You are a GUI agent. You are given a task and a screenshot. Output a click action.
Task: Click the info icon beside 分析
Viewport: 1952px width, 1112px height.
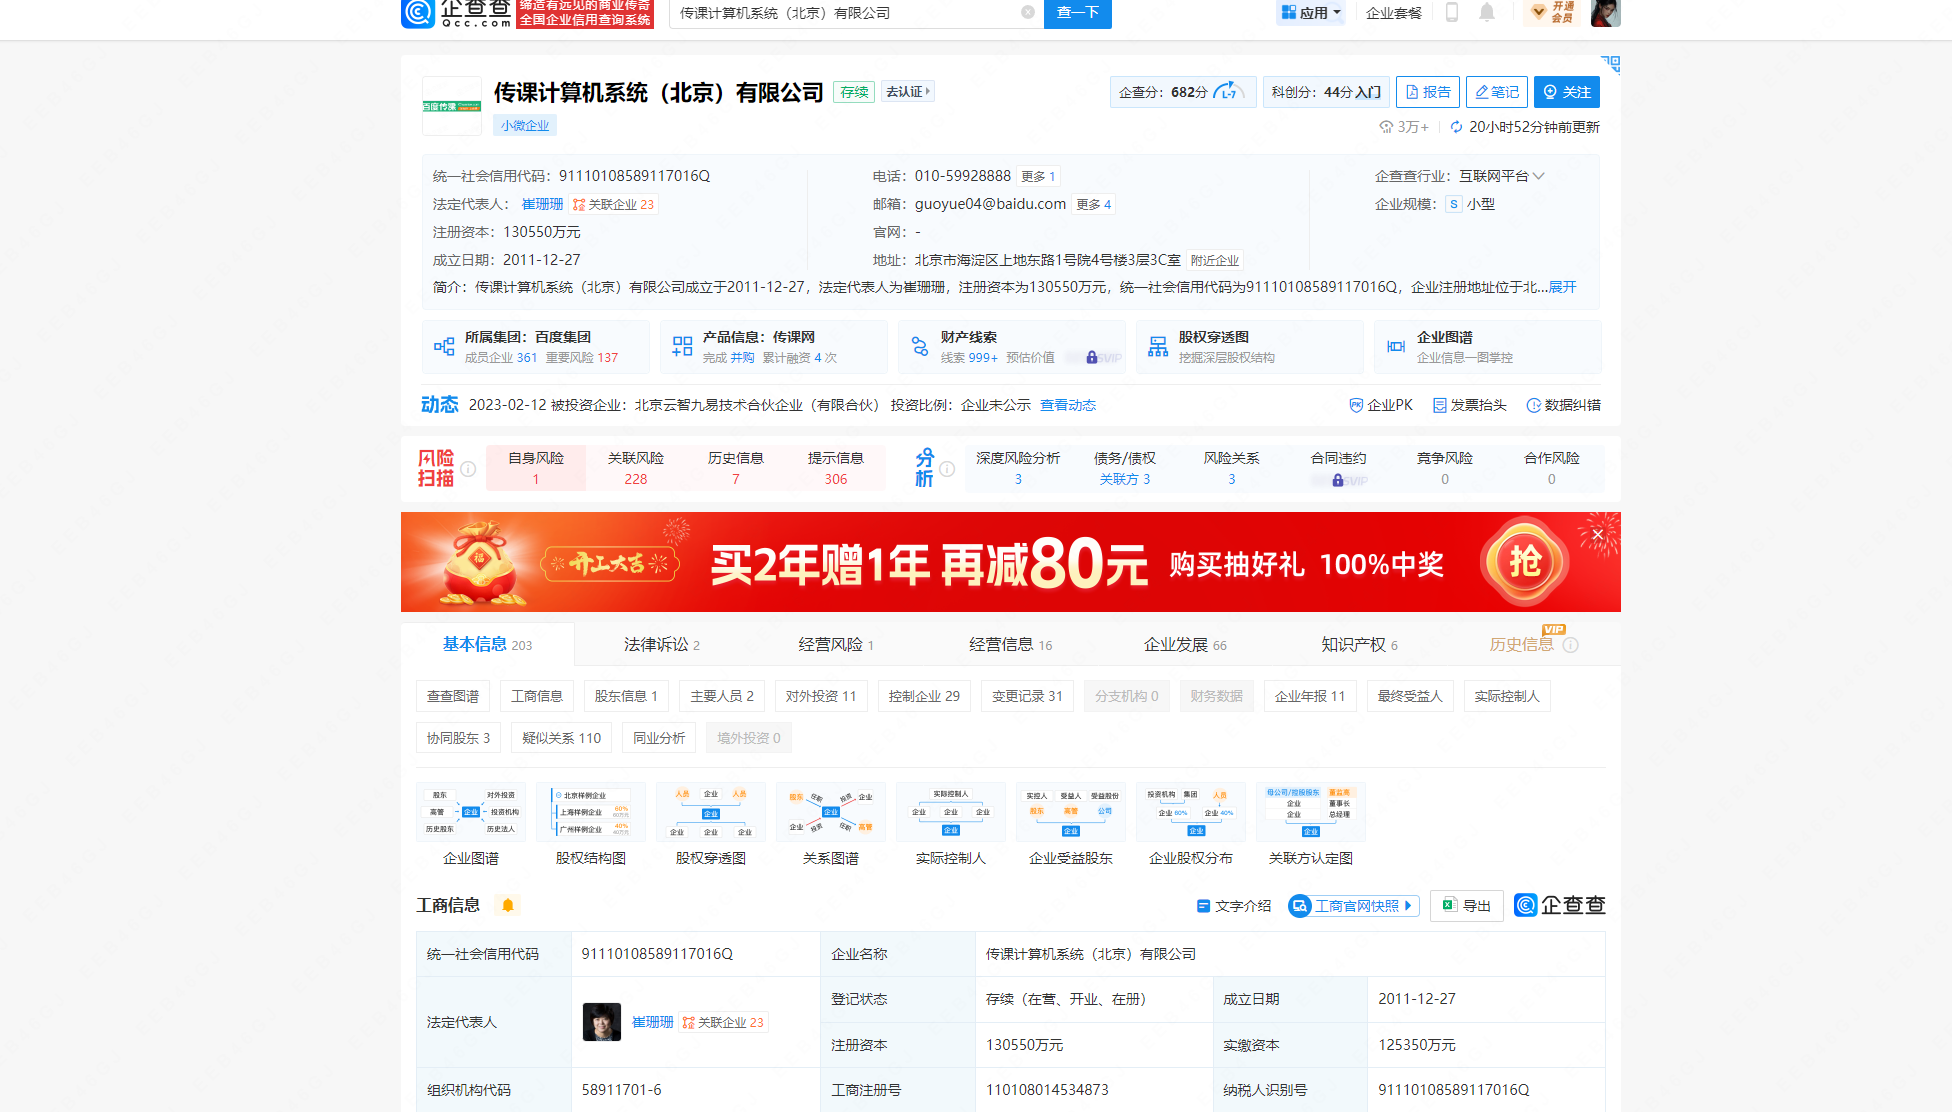click(947, 469)
